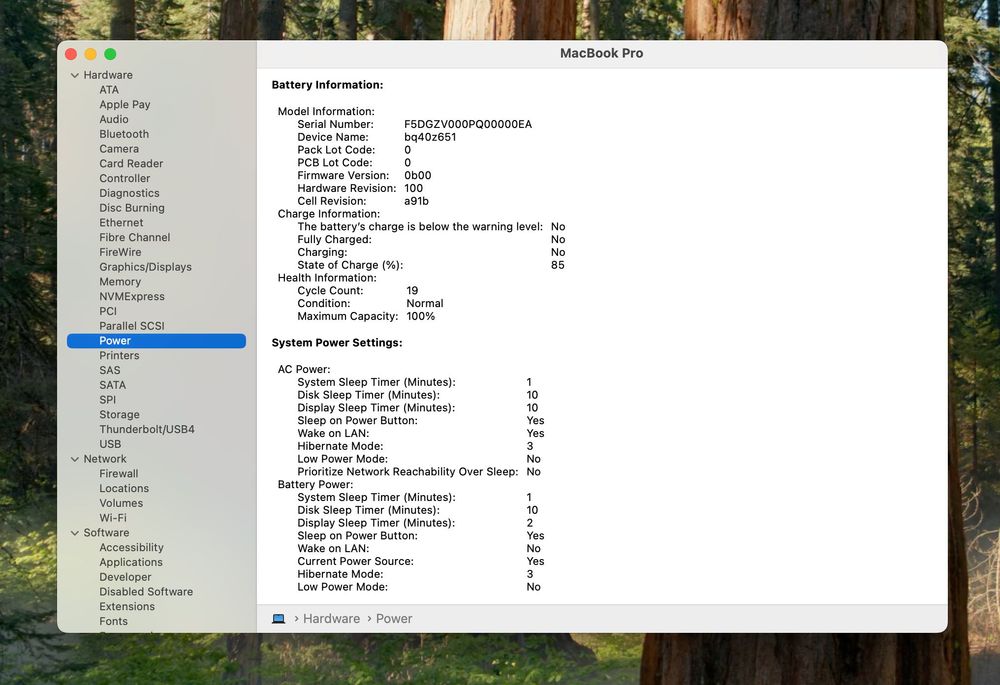Select Volumes under Network
The width and height of the screenshot is (1000, 685).
tap(121, 503)
